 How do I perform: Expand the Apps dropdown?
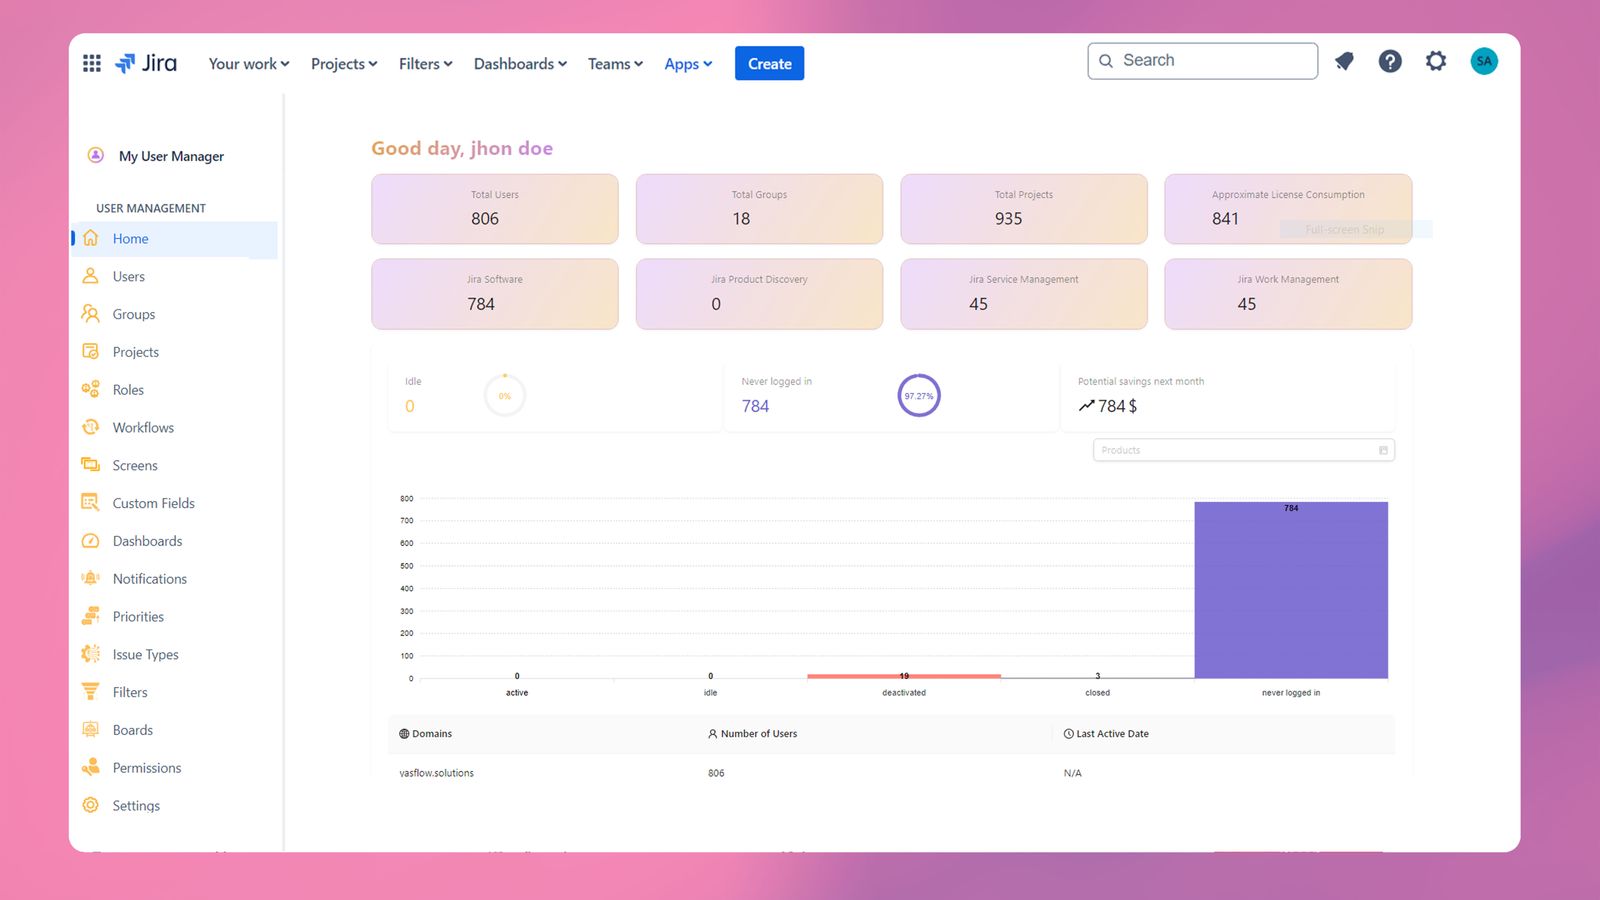(x=688, y=63)
